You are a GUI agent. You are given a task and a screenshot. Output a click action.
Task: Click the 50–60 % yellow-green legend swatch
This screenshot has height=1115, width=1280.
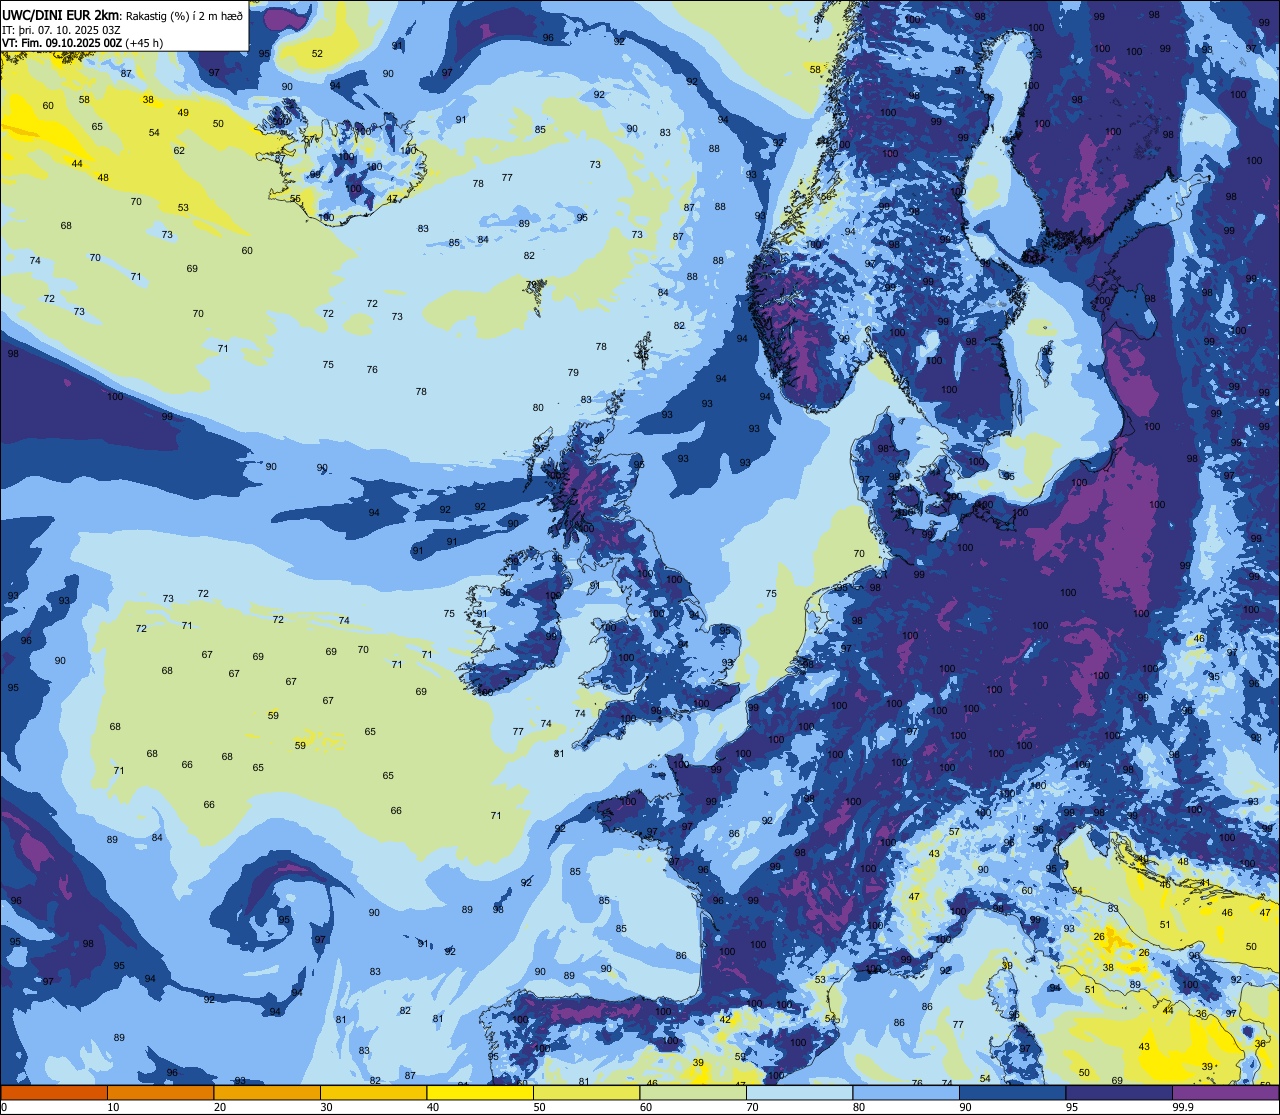click(x=587, y=1093)
